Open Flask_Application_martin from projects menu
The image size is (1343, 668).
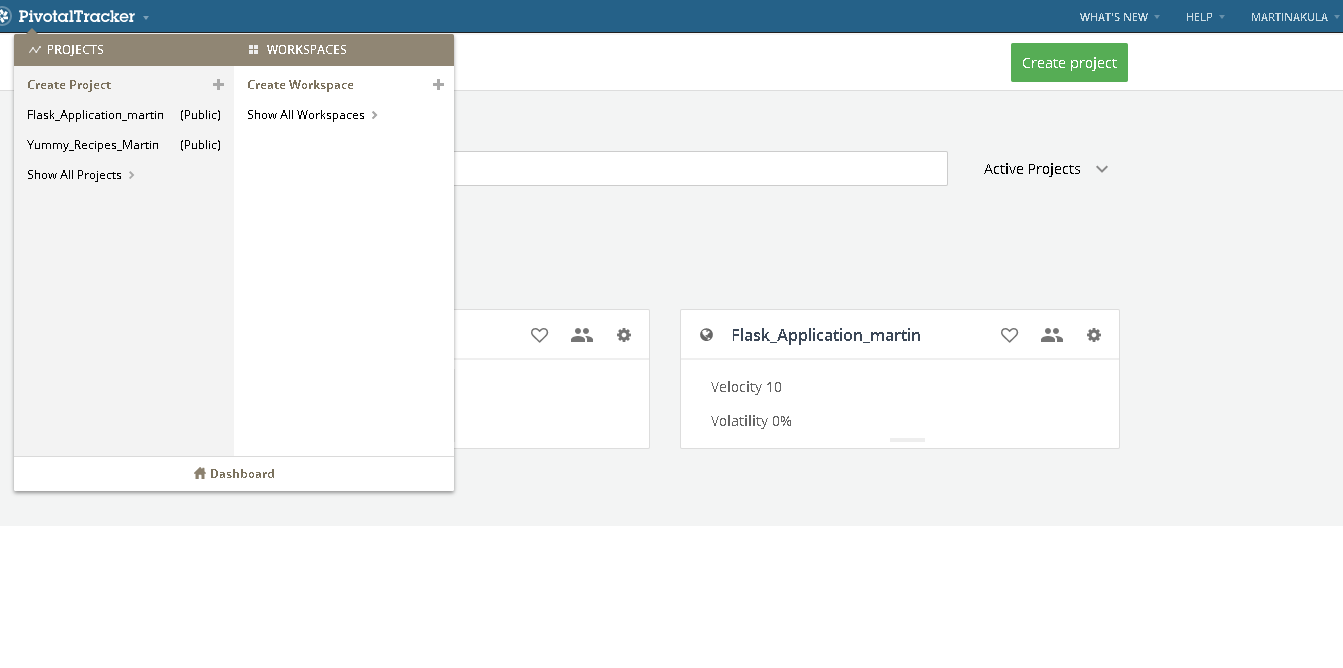[95, 115]
